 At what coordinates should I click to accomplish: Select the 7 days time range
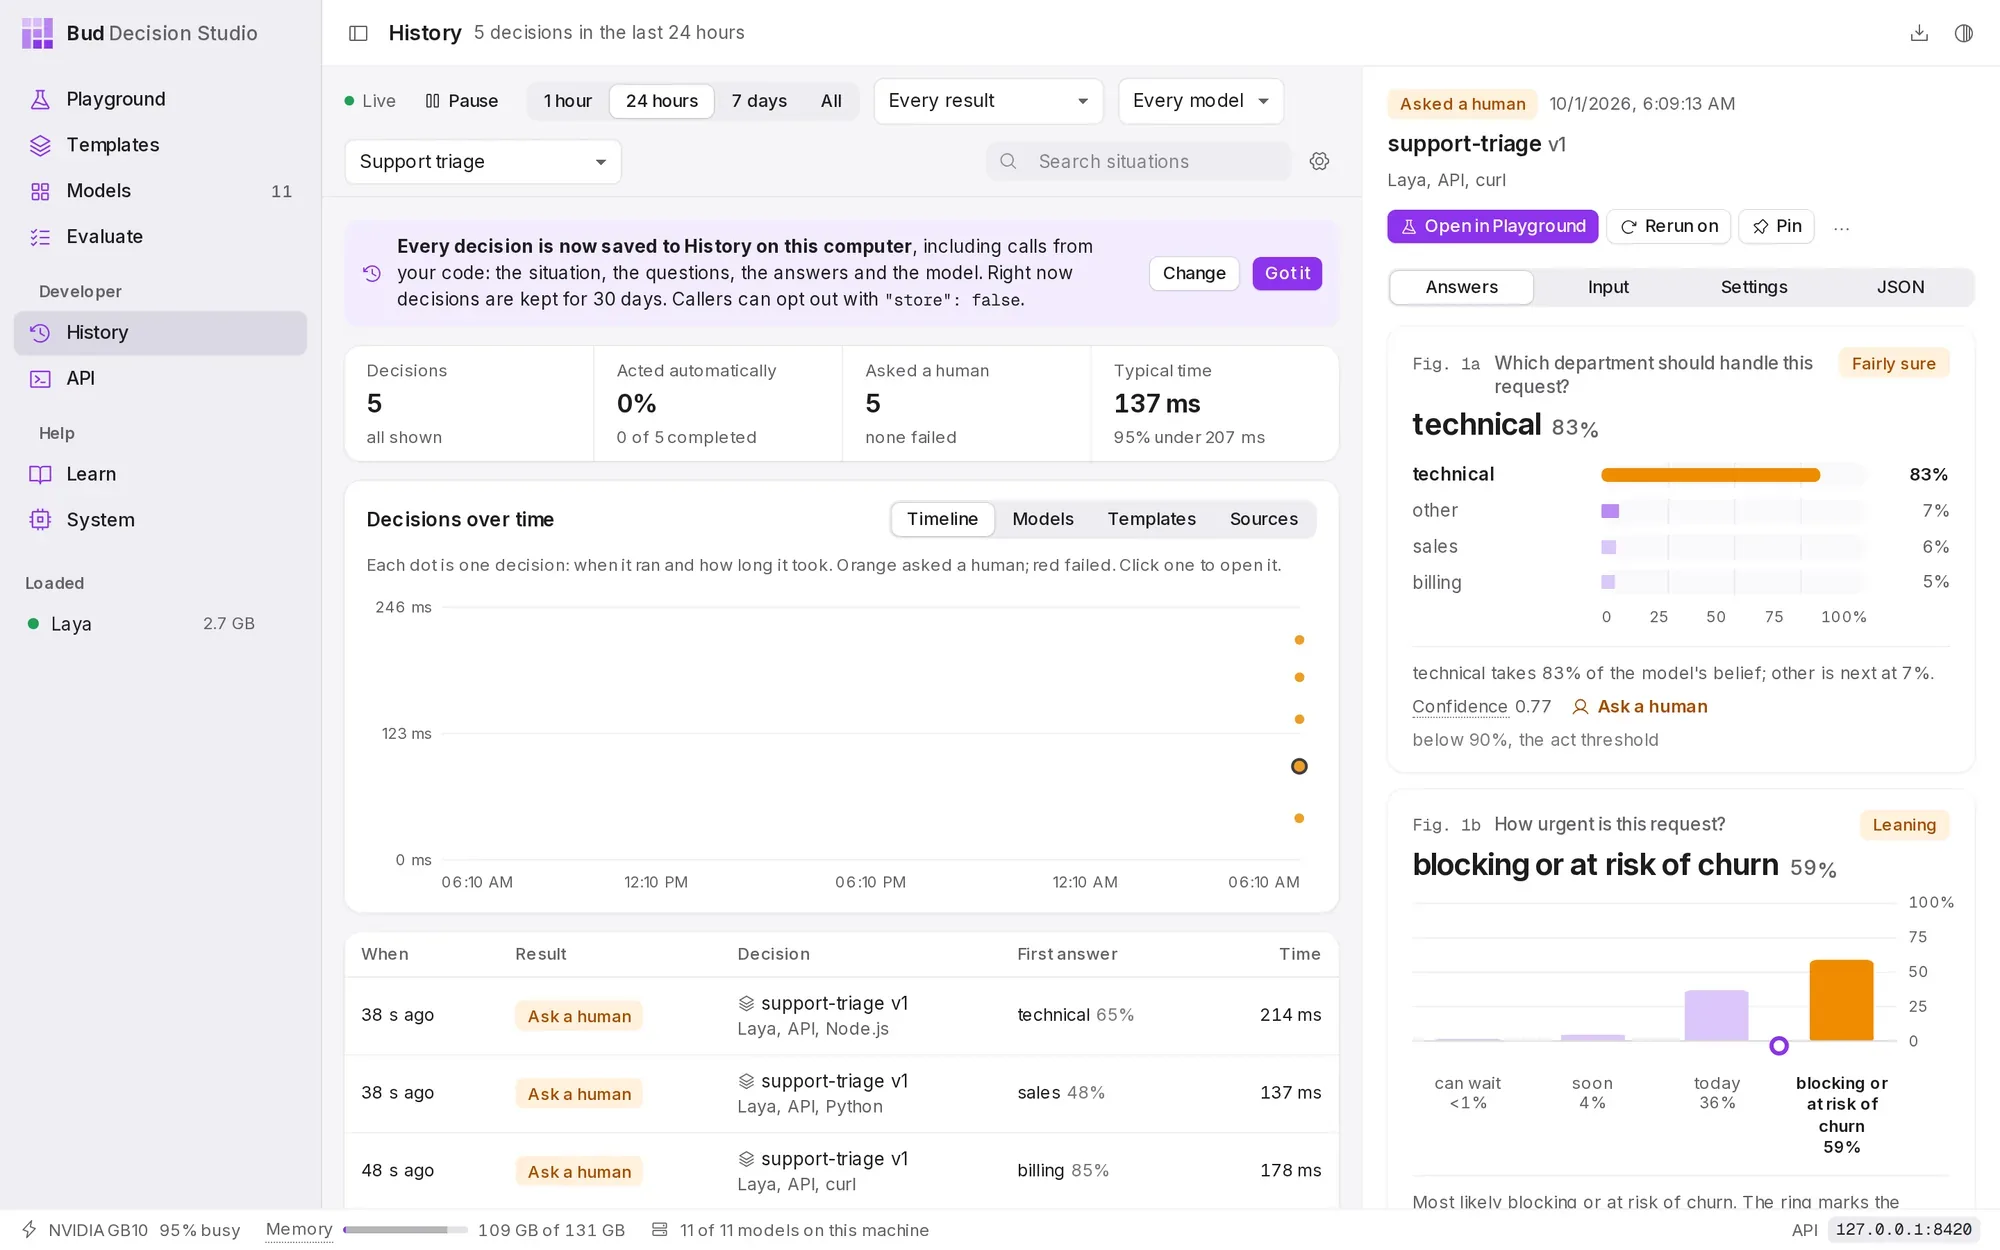(x=759, y=101)
